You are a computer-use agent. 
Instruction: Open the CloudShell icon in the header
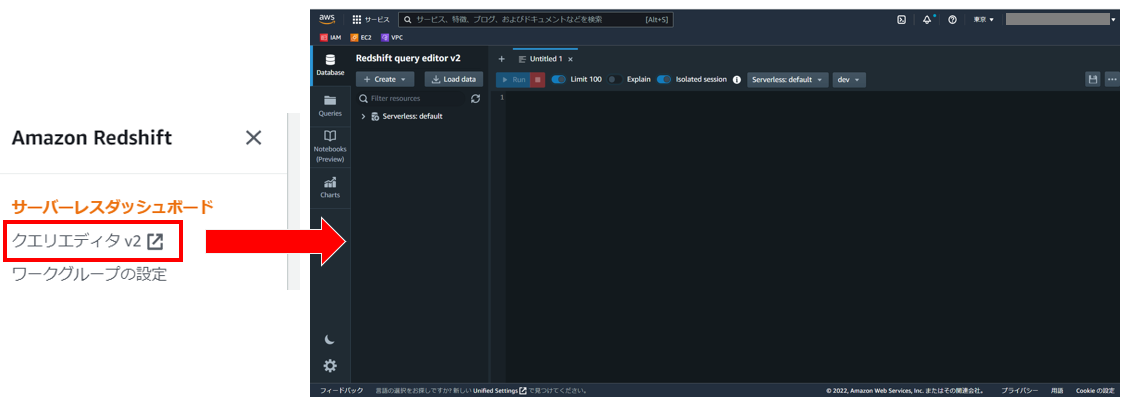[x=902, y=20]
